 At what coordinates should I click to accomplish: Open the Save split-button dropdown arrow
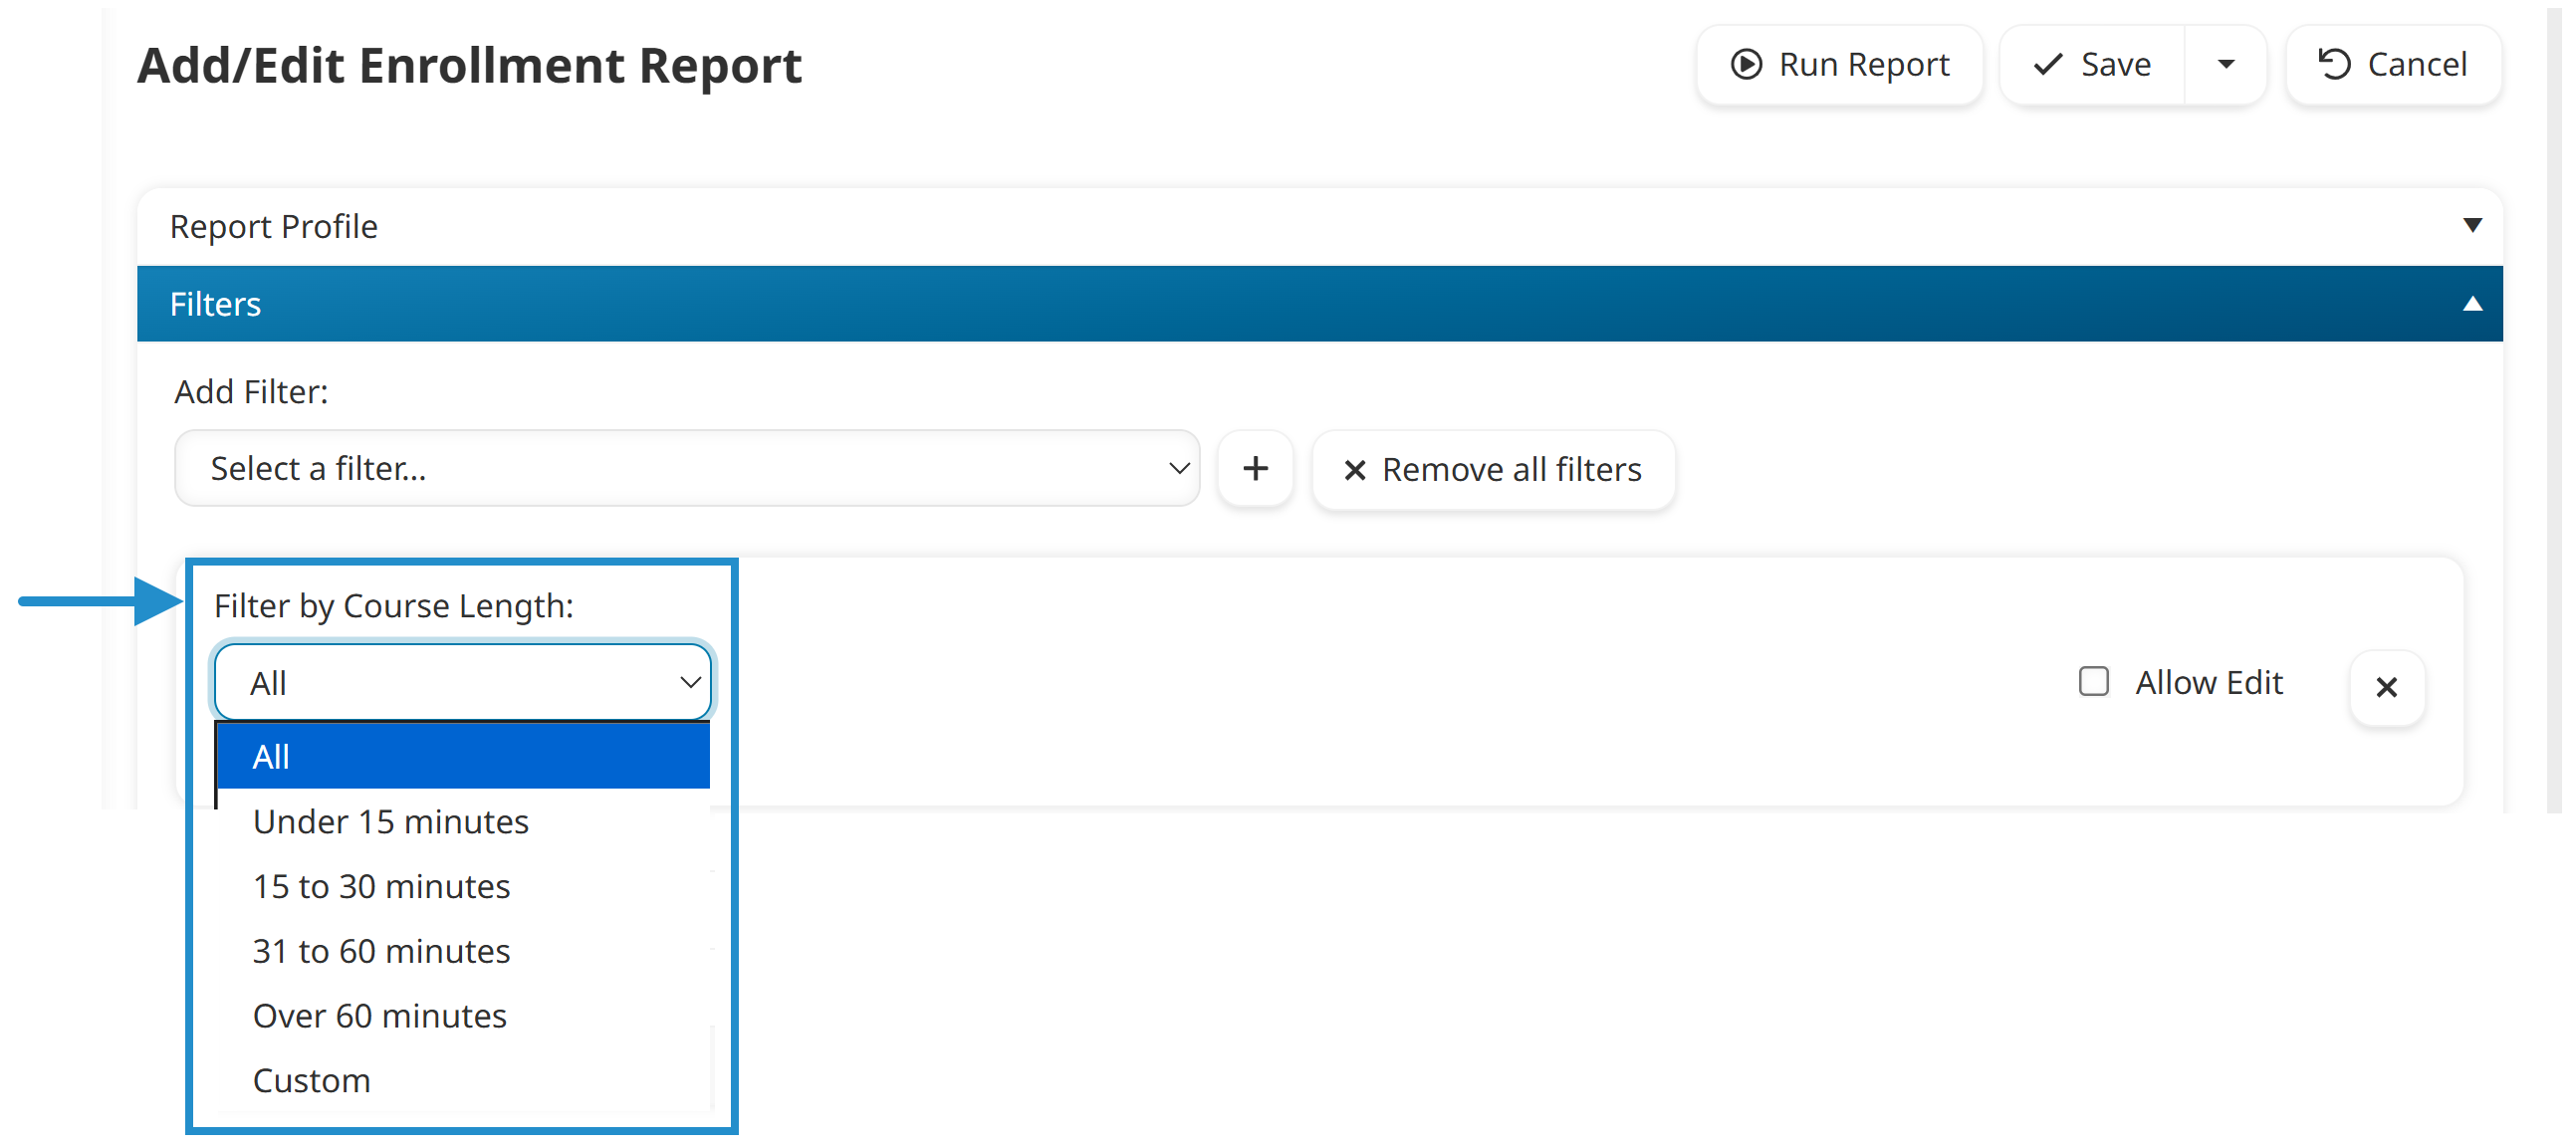coord(2227,64)
